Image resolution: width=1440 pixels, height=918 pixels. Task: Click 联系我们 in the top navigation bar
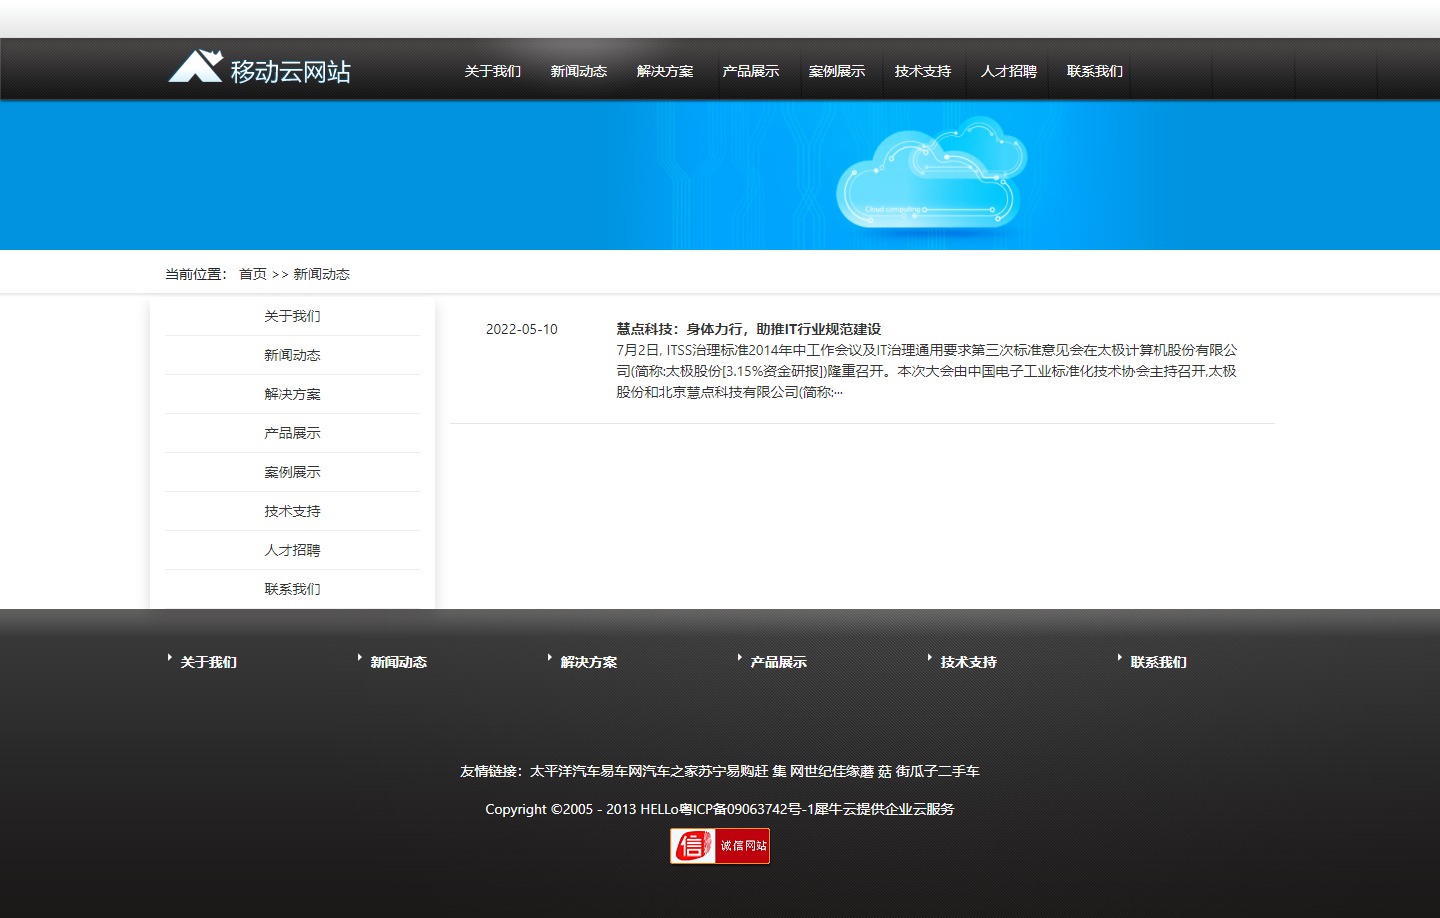pyautogui.click(x=1094, y=71)
